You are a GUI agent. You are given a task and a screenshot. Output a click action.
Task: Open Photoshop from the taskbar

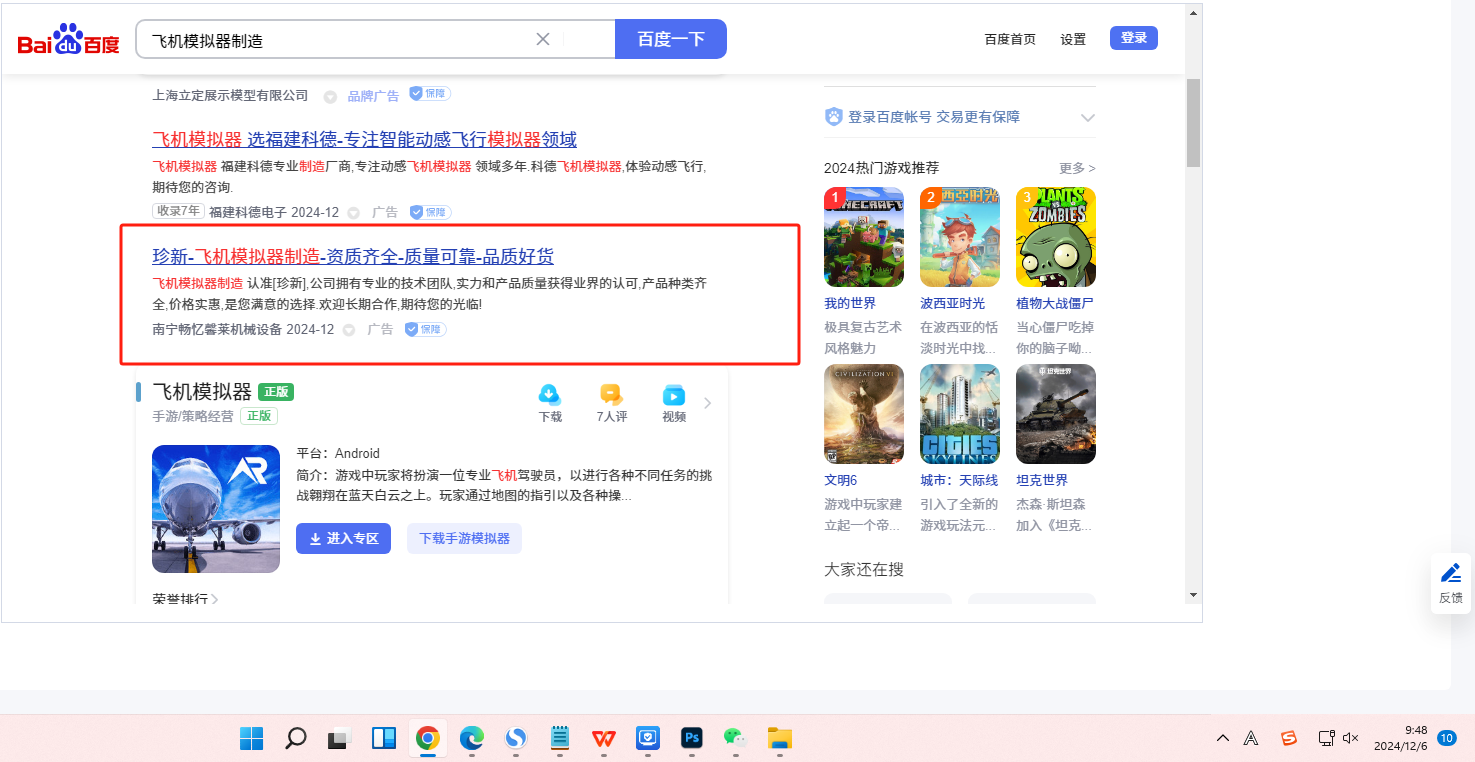691,738
